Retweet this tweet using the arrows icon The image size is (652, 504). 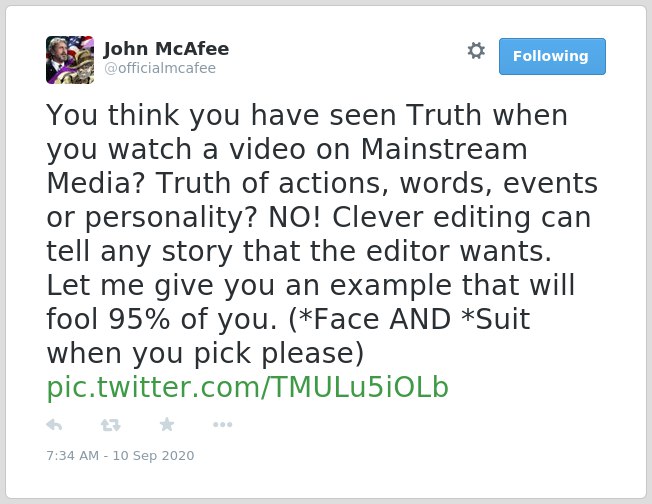(111, 425)
